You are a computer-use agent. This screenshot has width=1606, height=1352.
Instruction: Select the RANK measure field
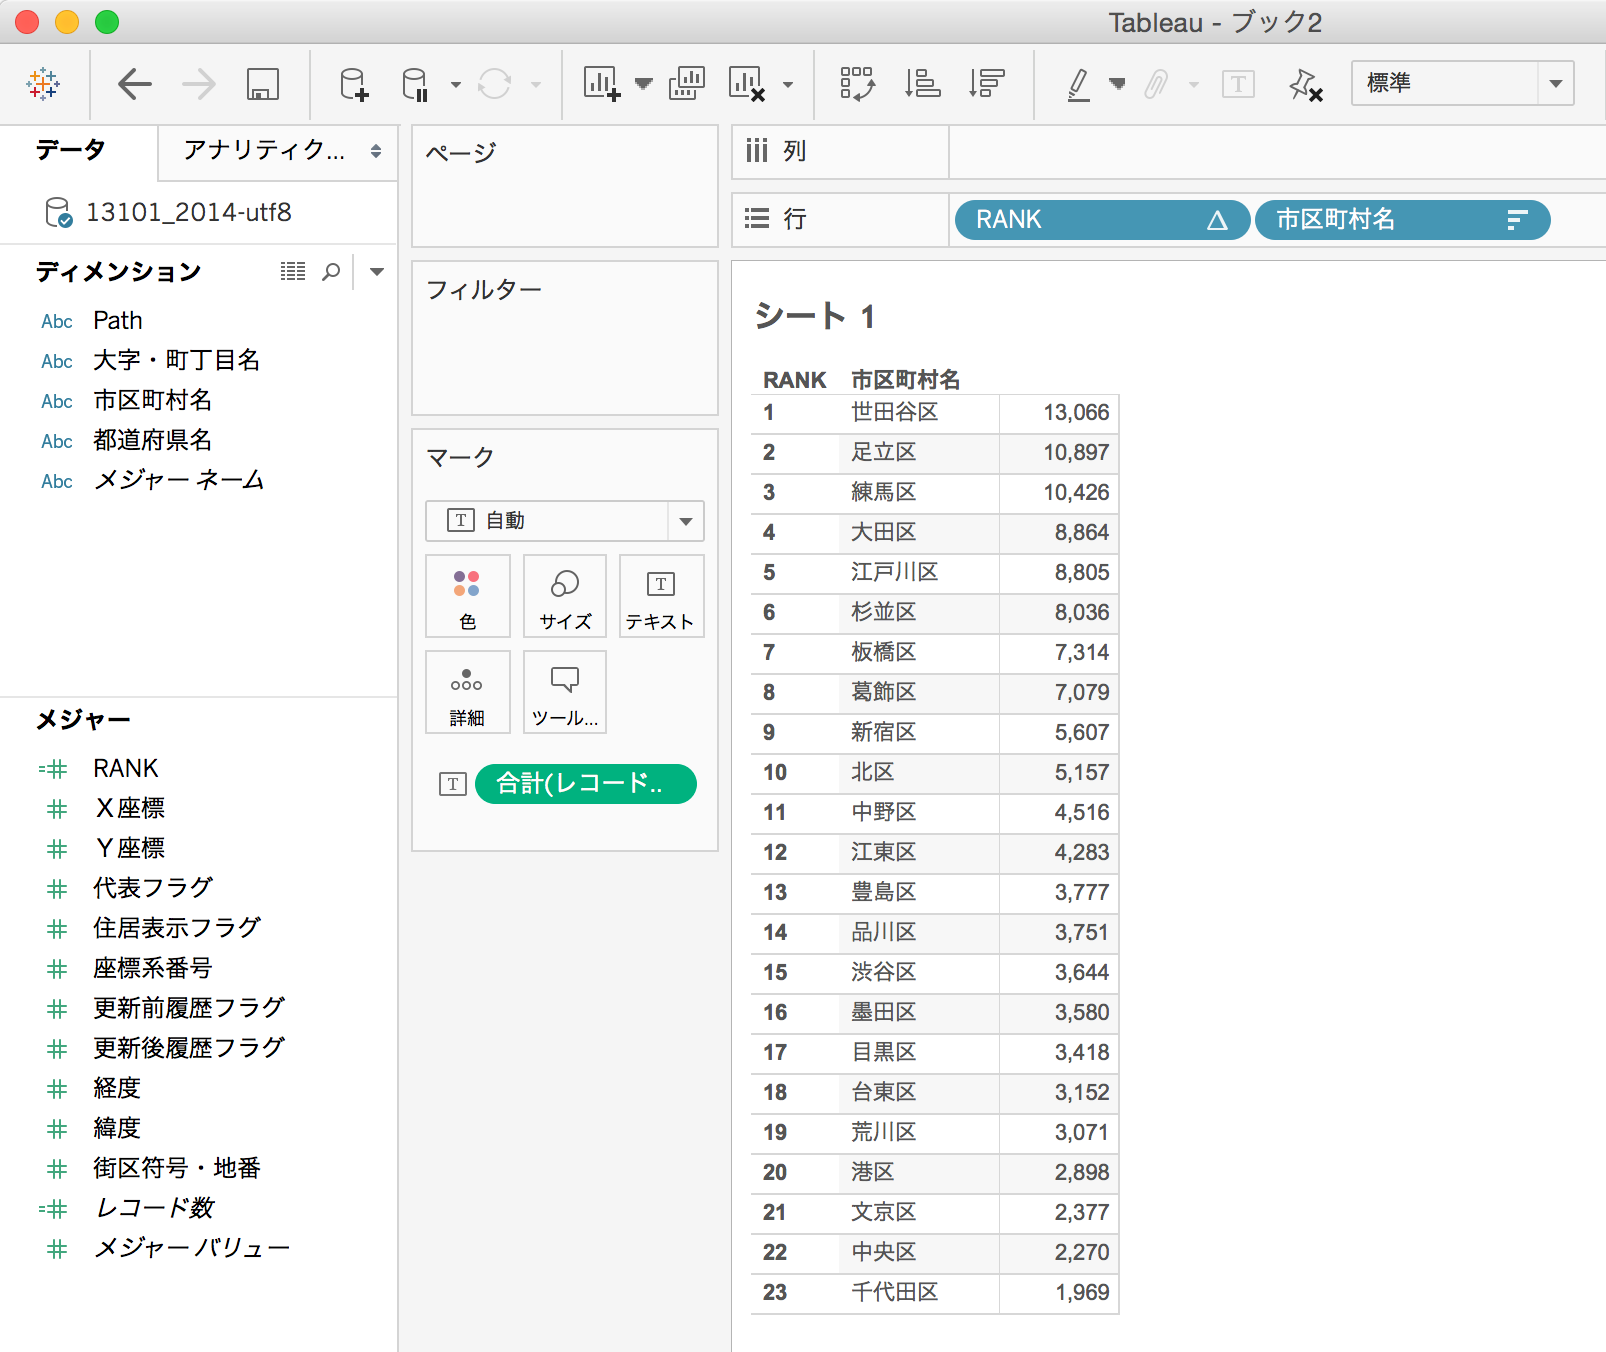(126, 769)
